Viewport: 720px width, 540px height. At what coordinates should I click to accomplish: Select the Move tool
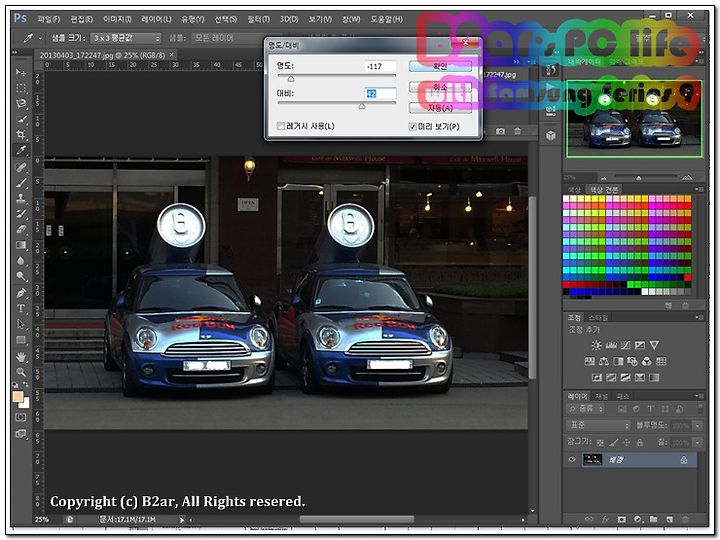pyautogui.click(x=21, y=73)
